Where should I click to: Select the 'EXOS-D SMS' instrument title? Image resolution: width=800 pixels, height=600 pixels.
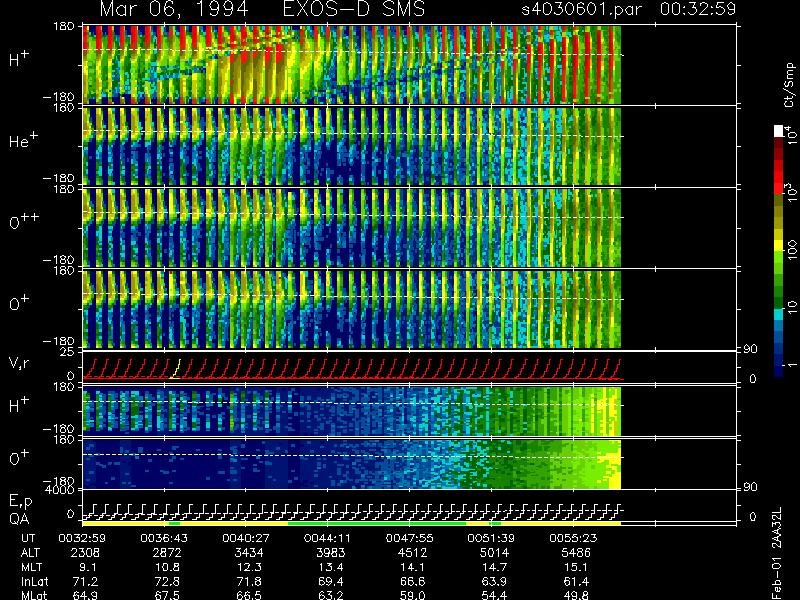click(353, 9)
